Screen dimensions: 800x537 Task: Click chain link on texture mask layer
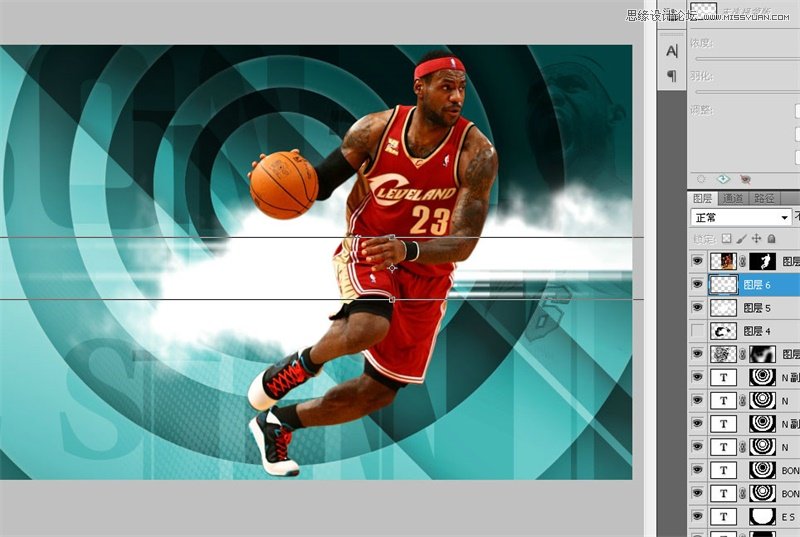click(x=743, y=354)
